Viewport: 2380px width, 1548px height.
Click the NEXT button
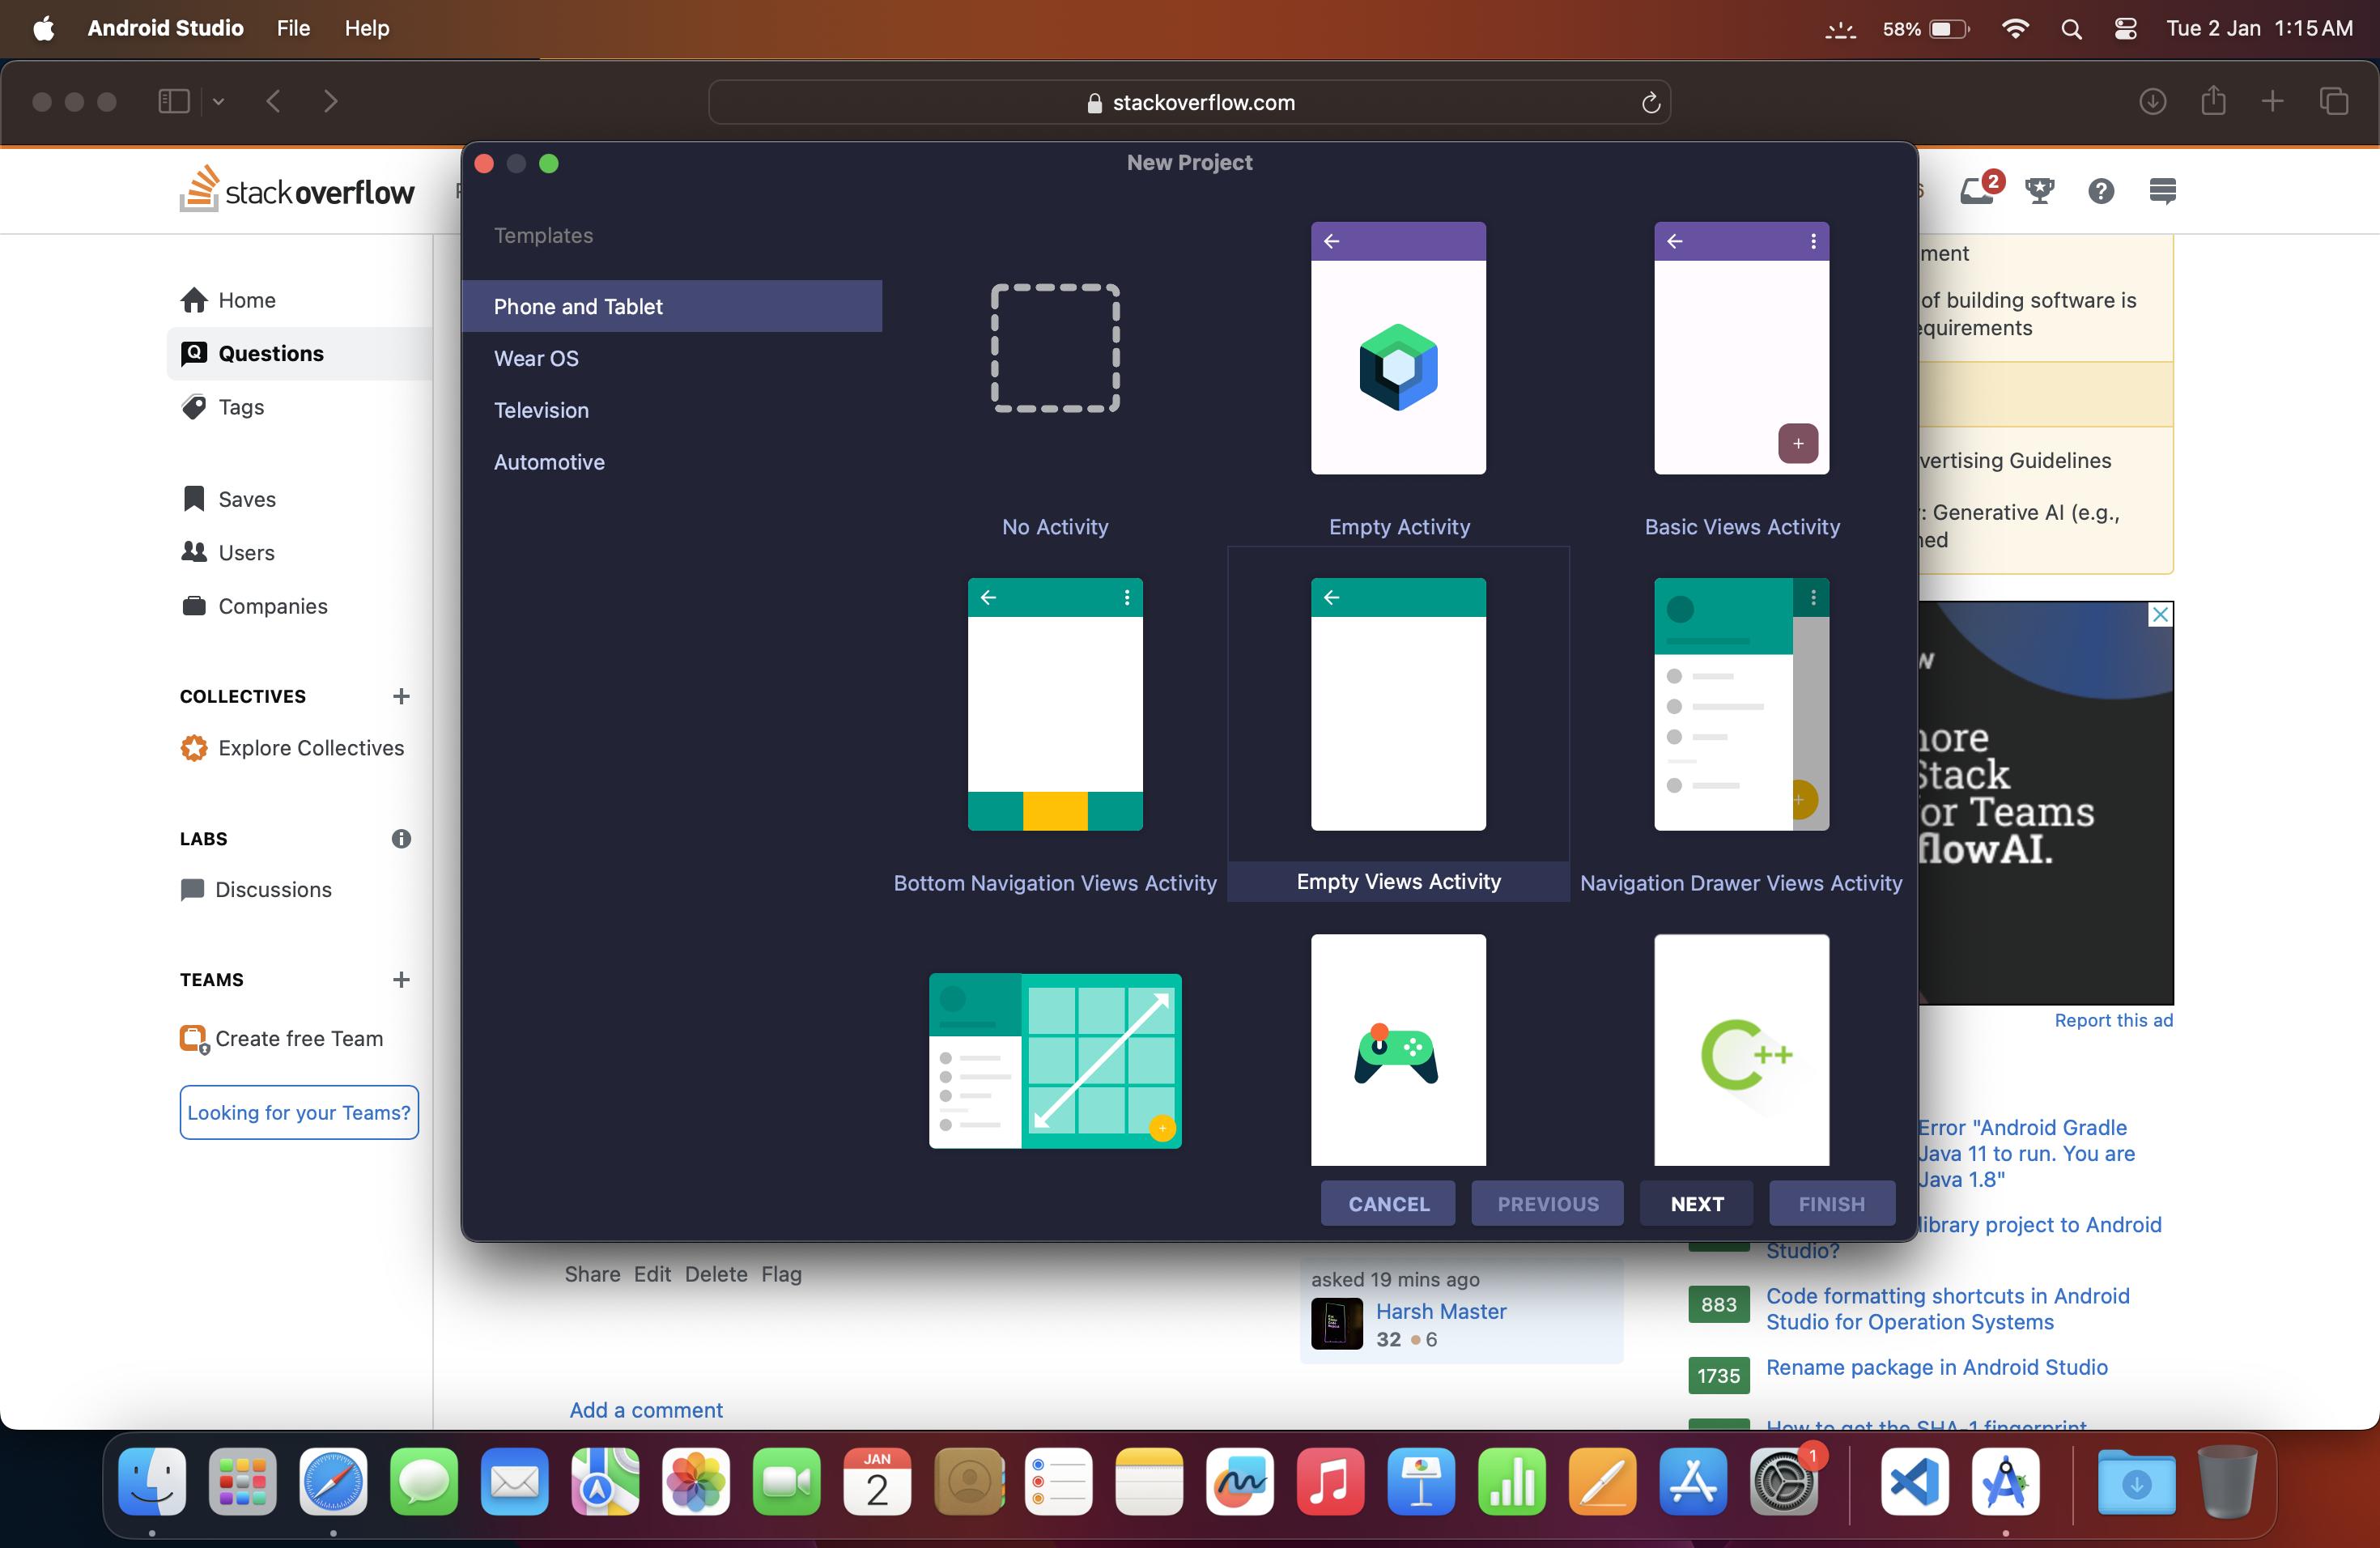click(1696, 1203)
